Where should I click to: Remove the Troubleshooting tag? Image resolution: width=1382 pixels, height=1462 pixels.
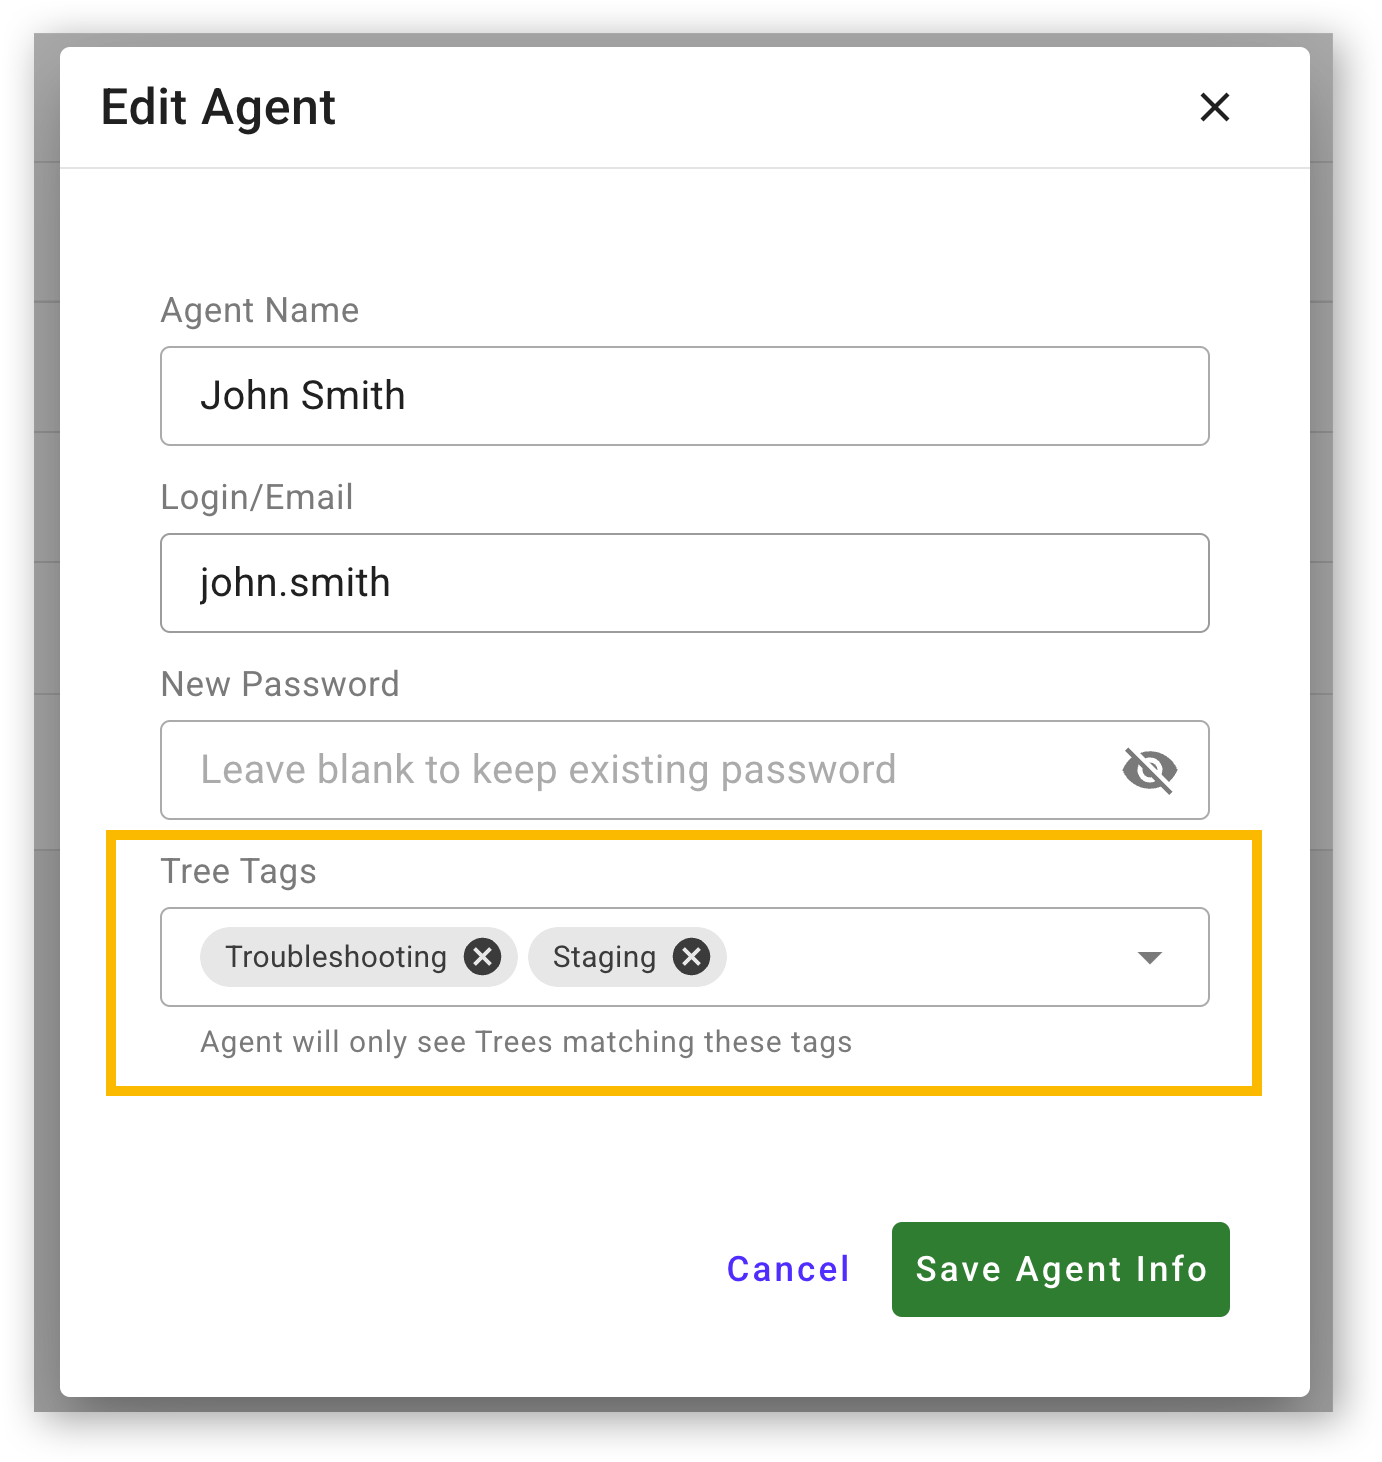pyautogui.click(x=482, y=957)
